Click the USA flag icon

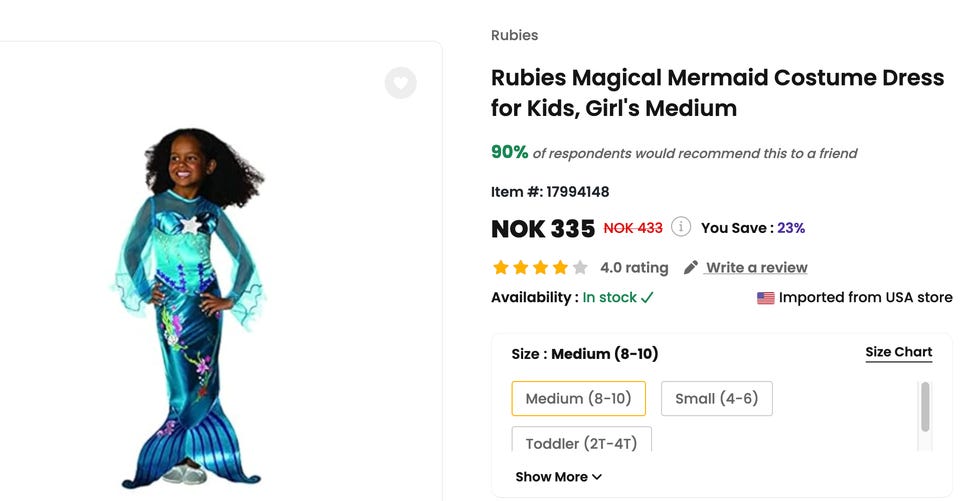[766, 298]
